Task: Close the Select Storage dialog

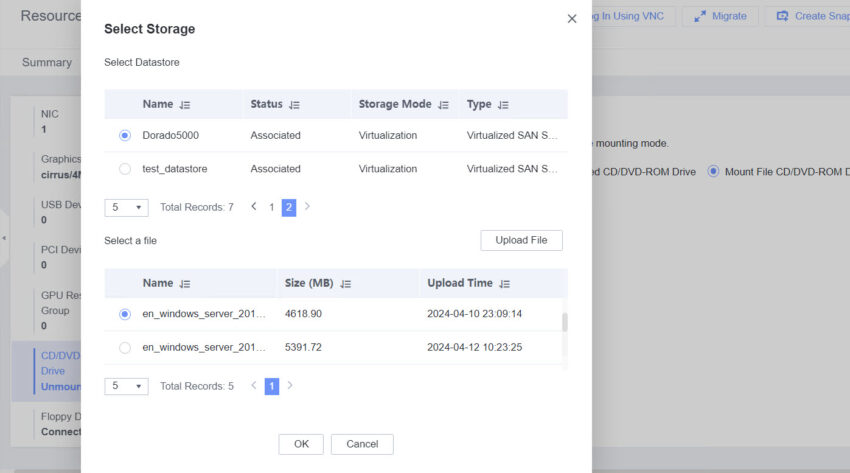Action: click(572, 19)
